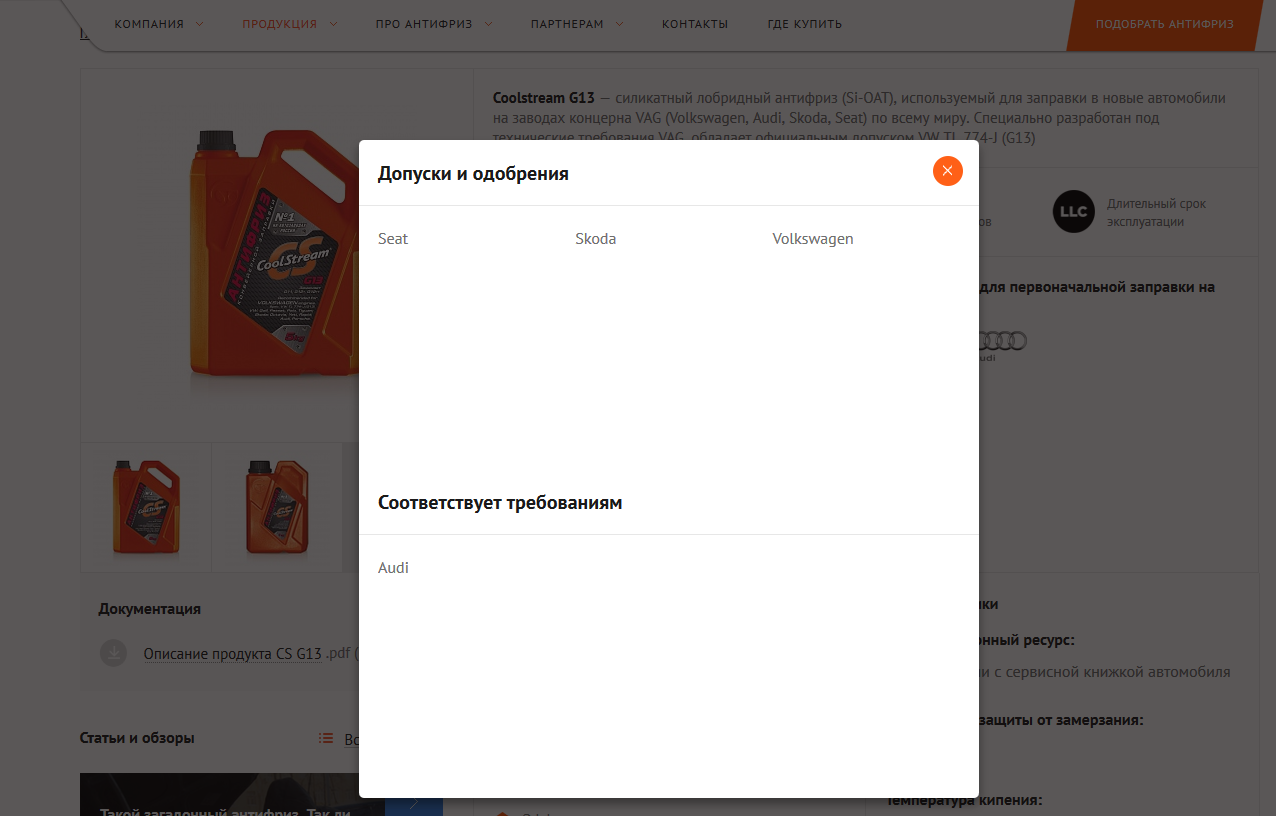The width and height of the screenshot is (1276, 816).
Task: Click the download icon under Документация
Action: [114, 653]
